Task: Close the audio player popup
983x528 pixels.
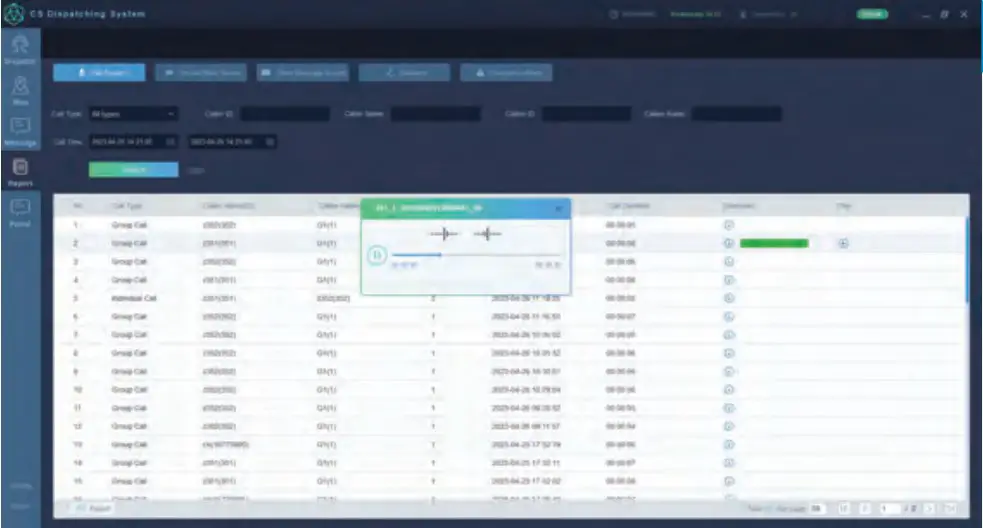Action: 559,209
